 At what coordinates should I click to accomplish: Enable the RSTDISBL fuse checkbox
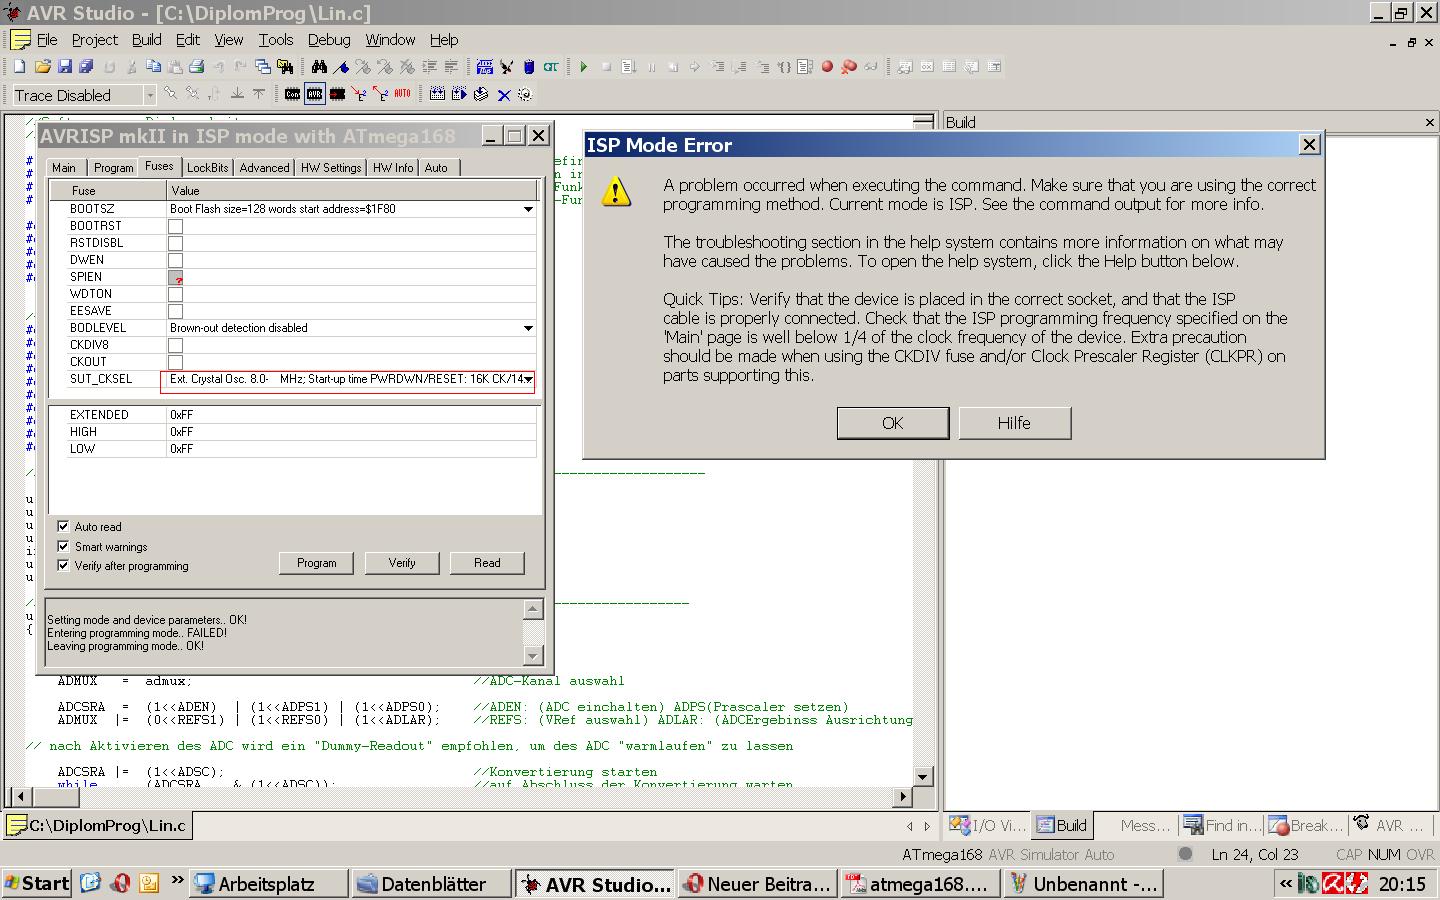(x=176, y=243)
